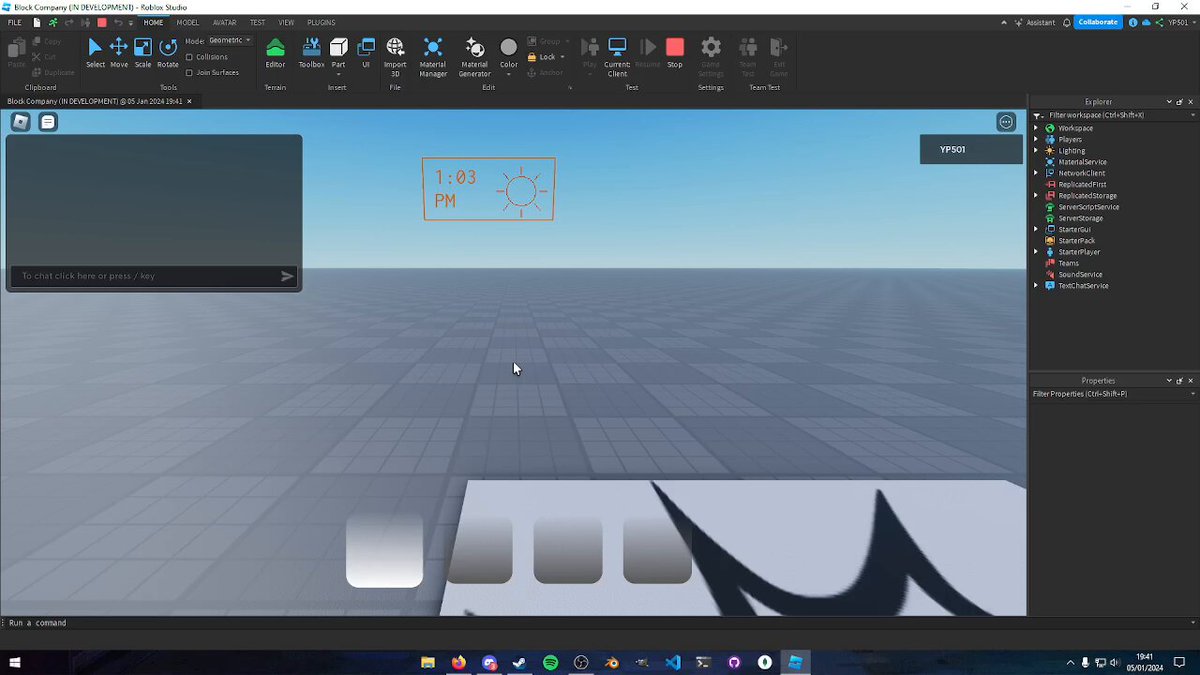Expand the Players node

click(x=1036, y=140)
